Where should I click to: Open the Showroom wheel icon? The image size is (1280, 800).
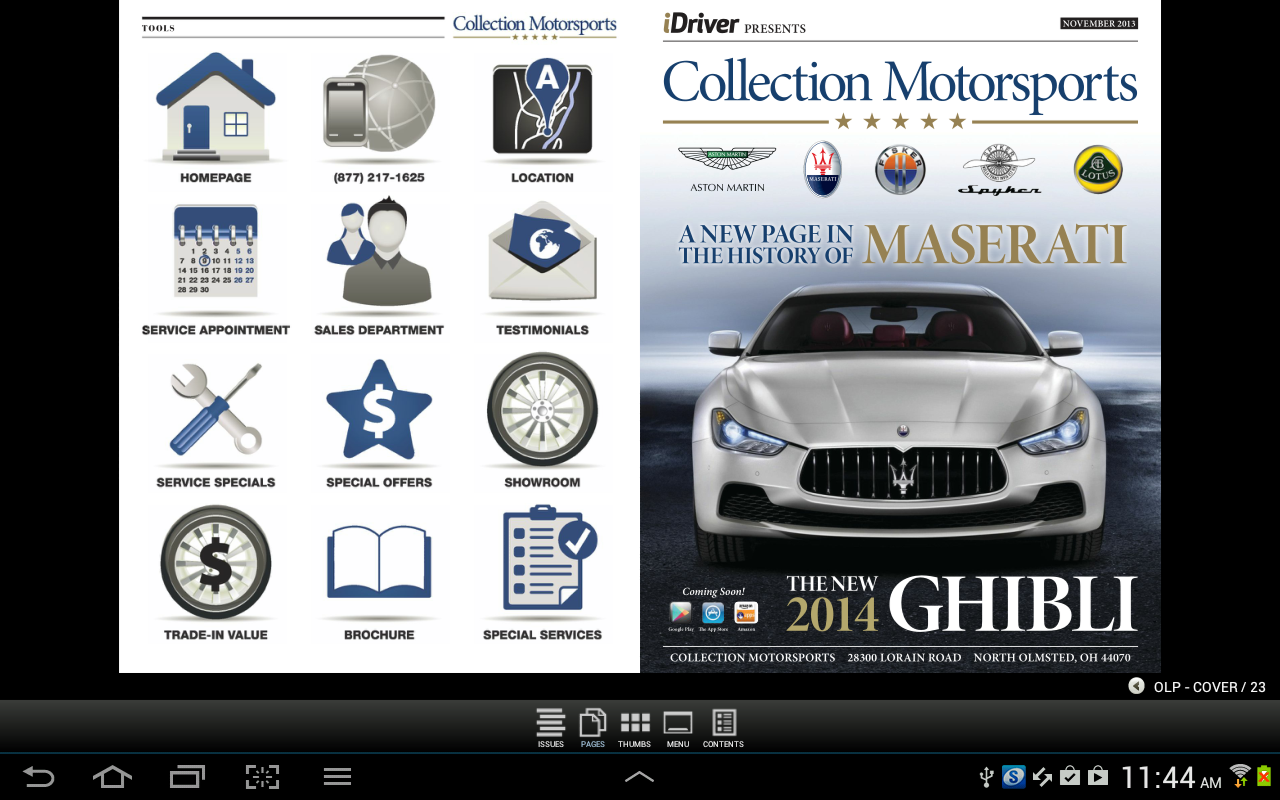(x=542, y=409)
